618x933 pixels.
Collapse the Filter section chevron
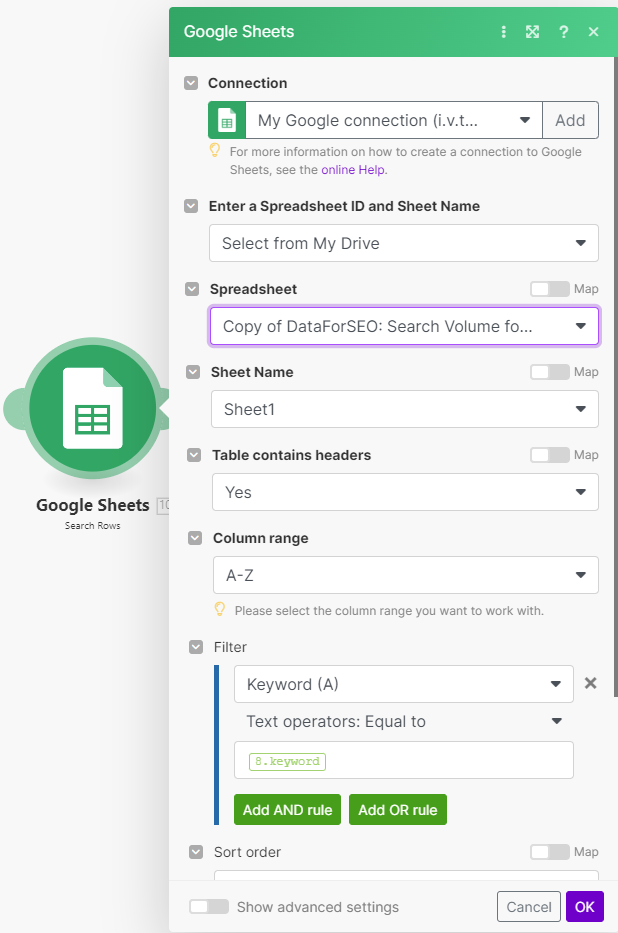(196, 647)
